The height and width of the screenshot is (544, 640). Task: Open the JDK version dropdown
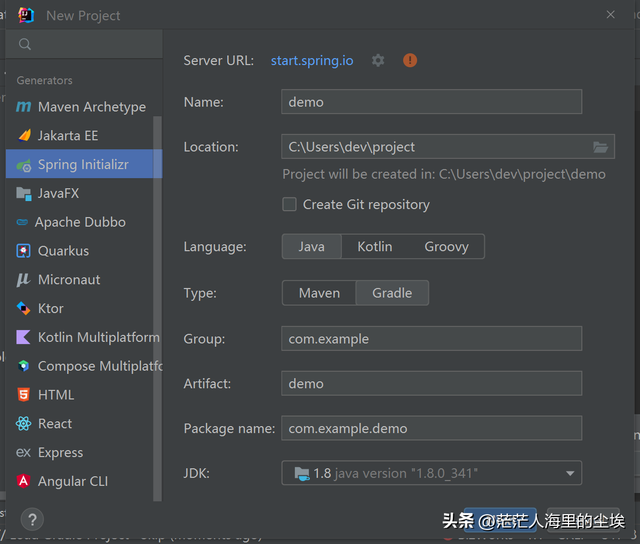coord(431,473)
